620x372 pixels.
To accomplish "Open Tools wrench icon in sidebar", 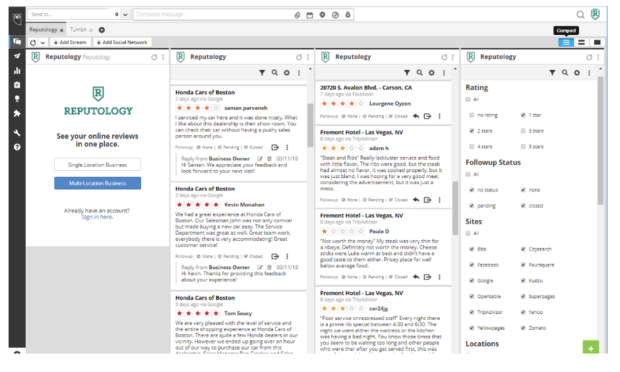I will tap(17, 133).
